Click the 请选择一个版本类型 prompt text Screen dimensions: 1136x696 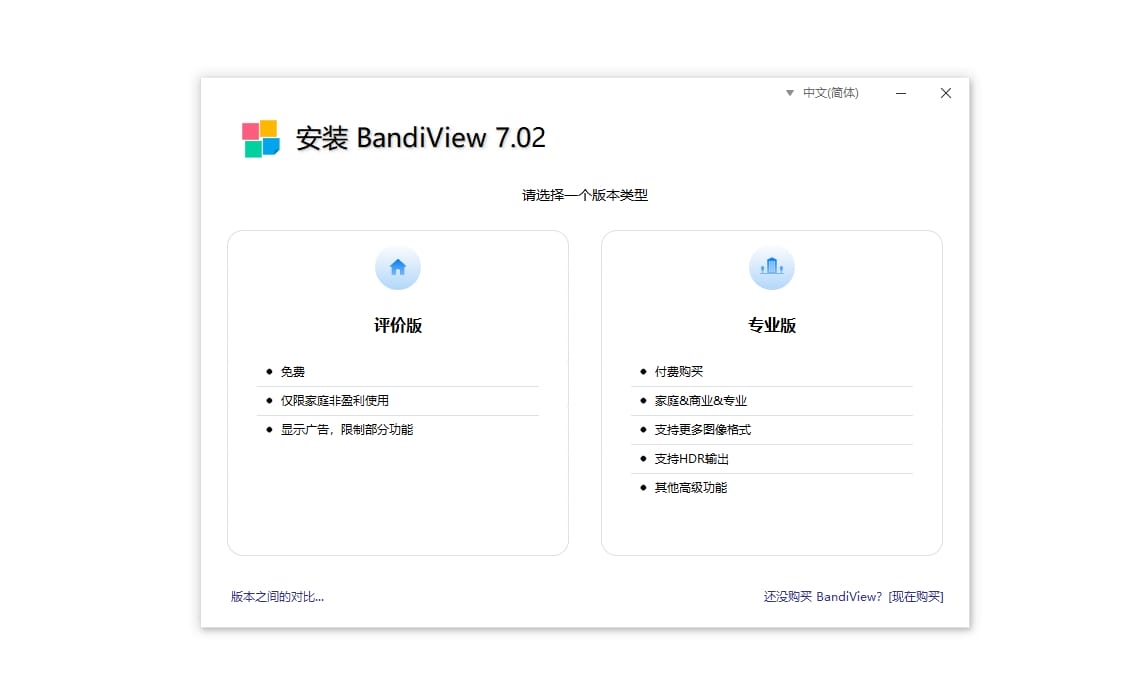(x=585, y=195)
